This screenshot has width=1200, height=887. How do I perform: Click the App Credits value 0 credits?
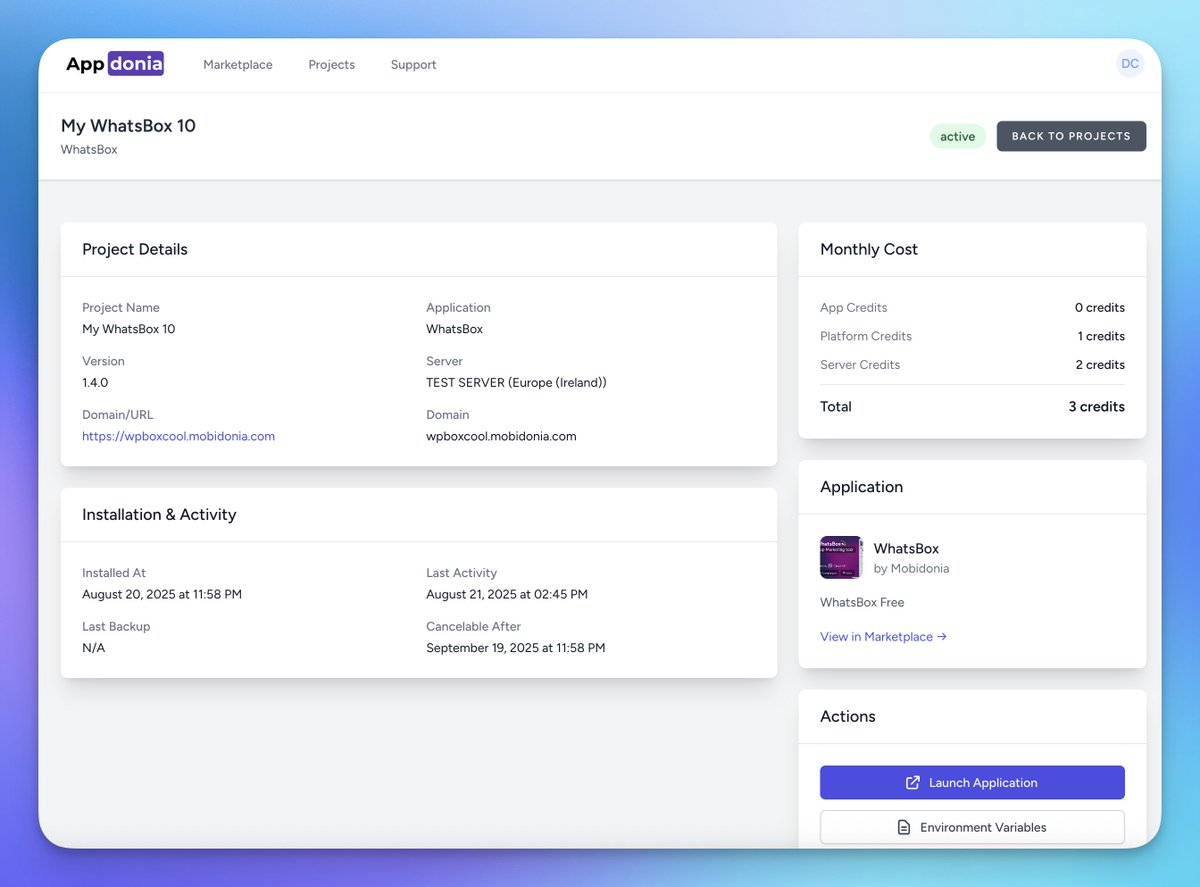1100,308
